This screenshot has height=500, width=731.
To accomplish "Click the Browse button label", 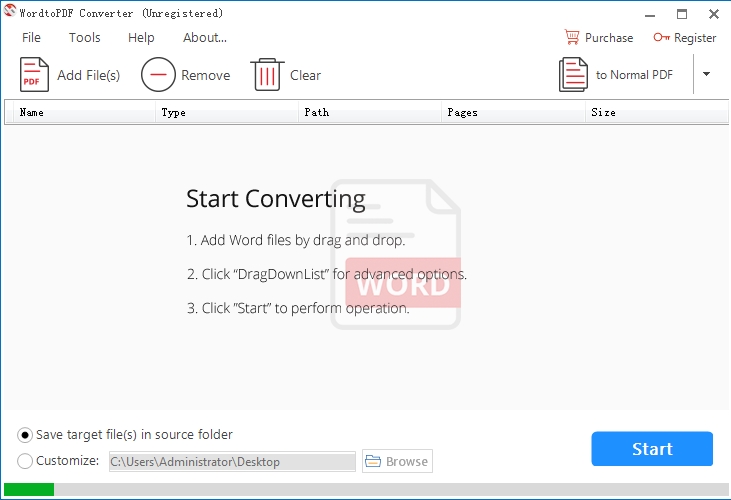I will coord(407,461).
